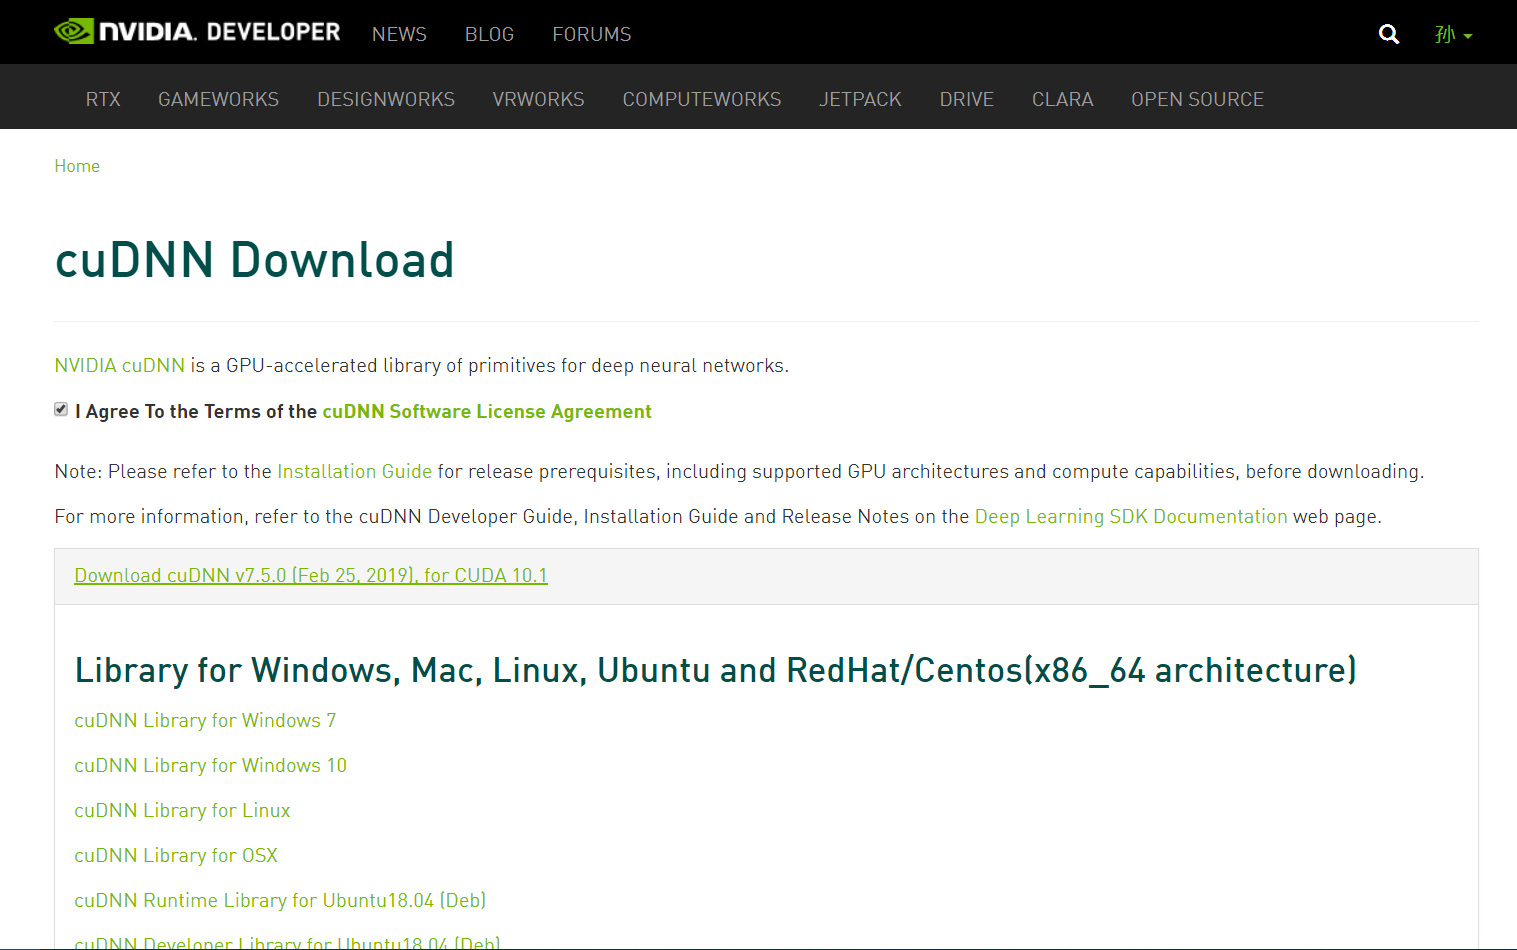
Task: Open the Installation Guide link
Action: point(354,471)
